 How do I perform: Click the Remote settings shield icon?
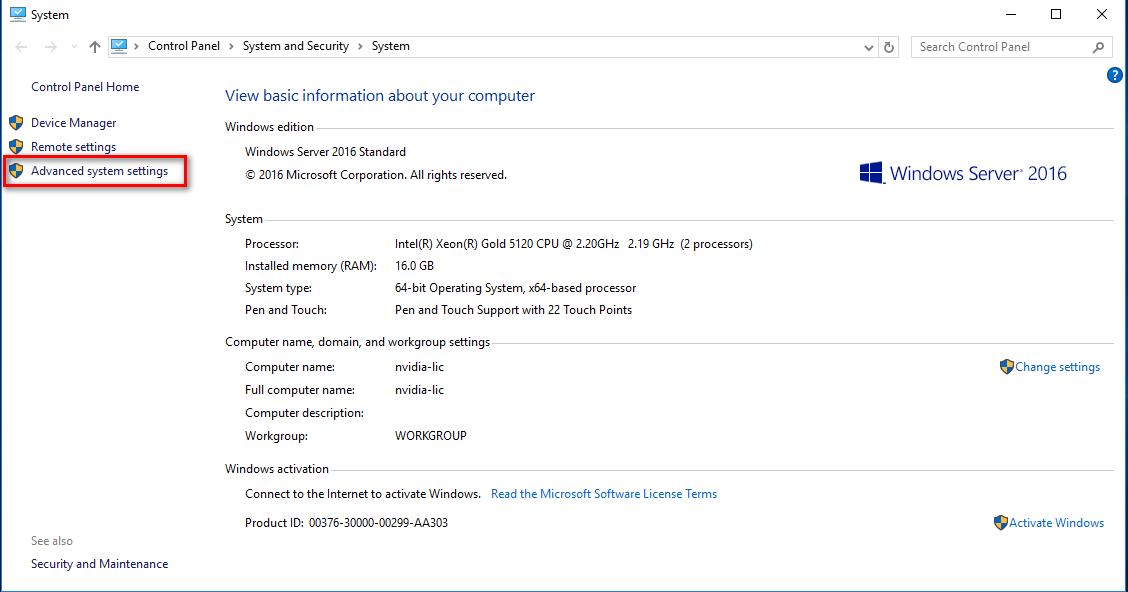pyautogui.click(x=16, y=147)
